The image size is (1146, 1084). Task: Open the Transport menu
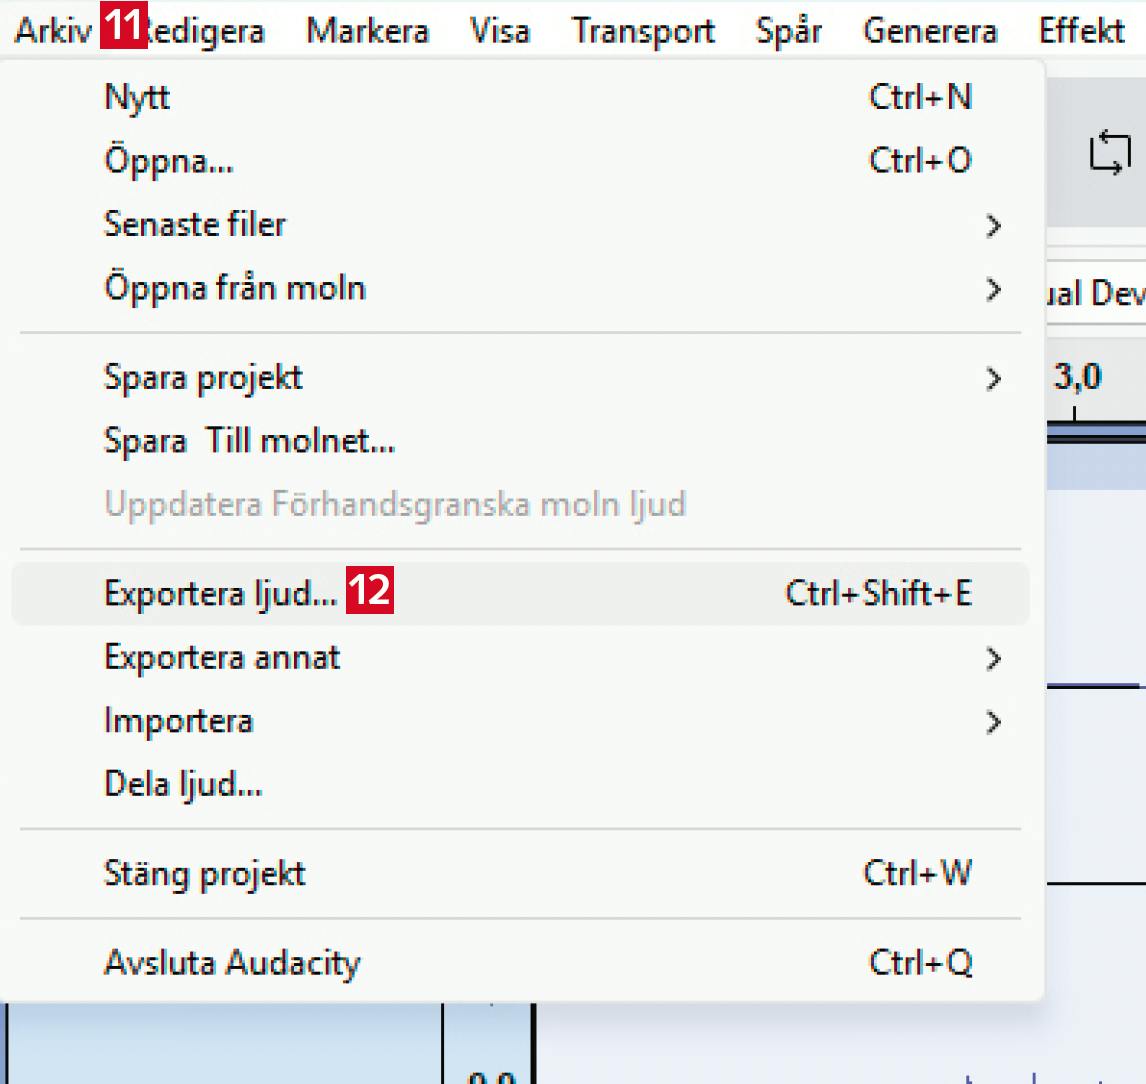(x=643, y=30)
